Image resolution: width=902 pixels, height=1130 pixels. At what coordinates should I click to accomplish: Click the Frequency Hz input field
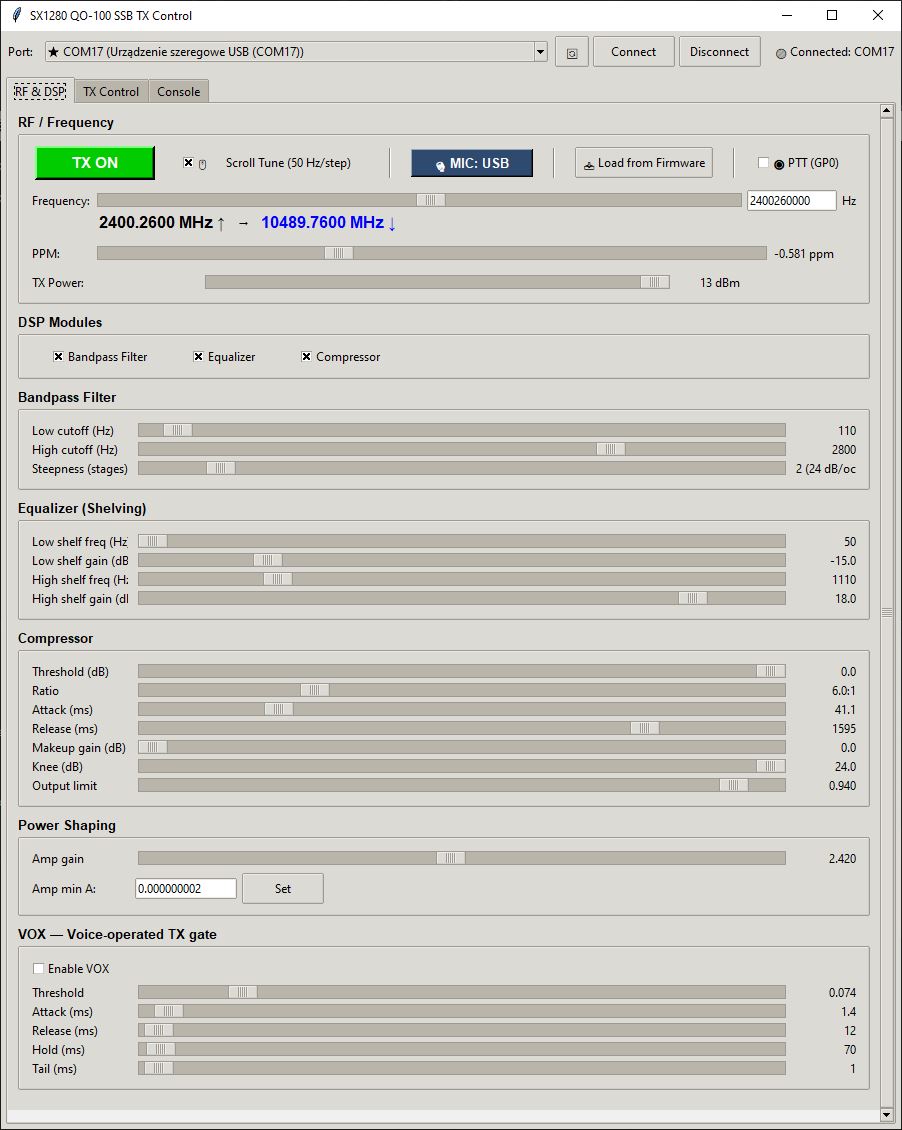[792, 201]
